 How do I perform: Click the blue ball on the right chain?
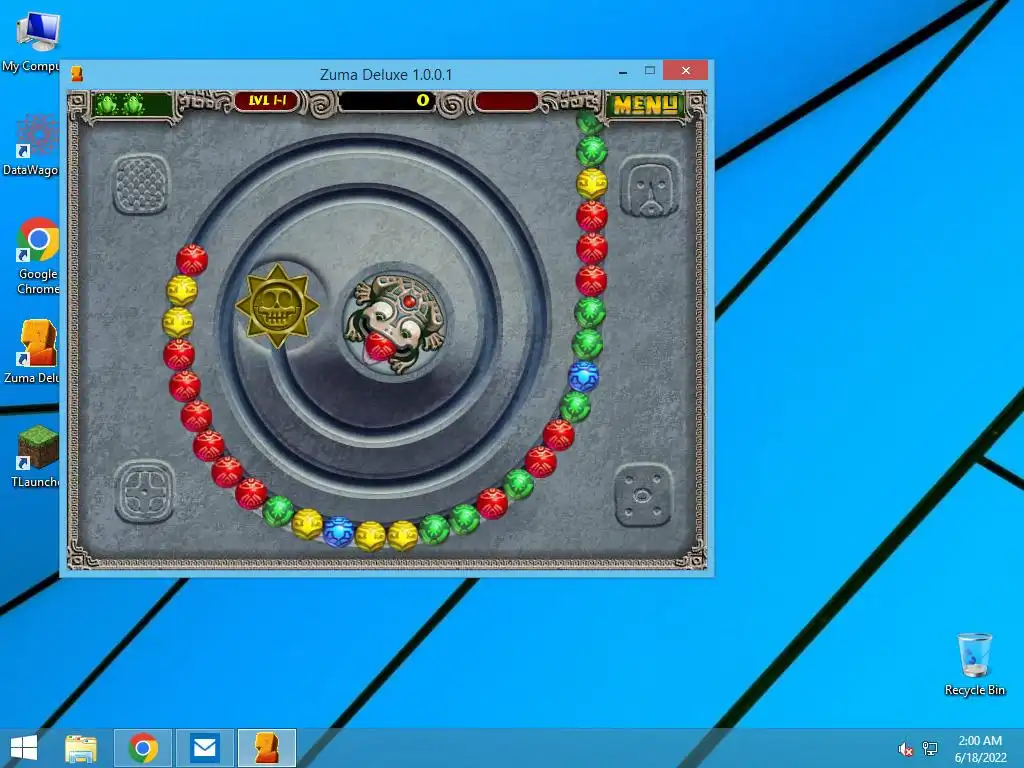click(583, 377)
